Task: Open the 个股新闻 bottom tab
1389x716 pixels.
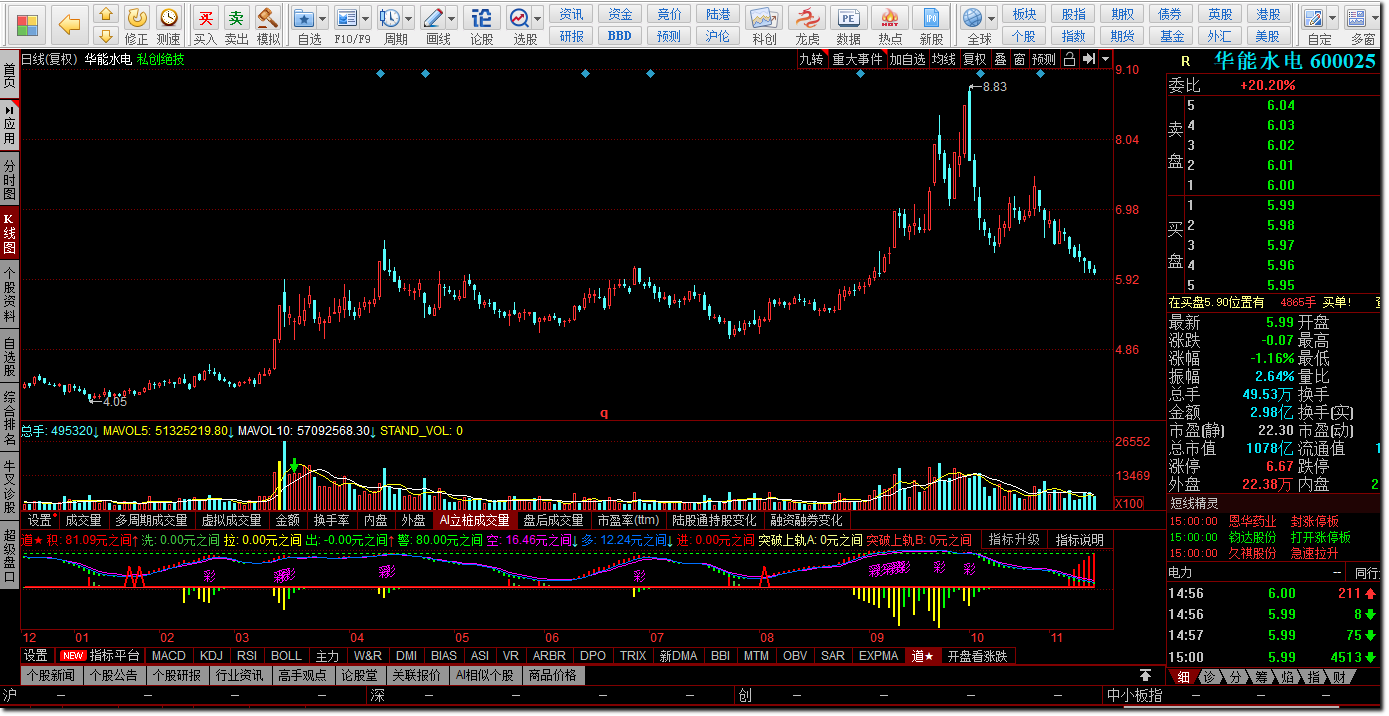Action: pyautogui.click(x=52, y=675)
